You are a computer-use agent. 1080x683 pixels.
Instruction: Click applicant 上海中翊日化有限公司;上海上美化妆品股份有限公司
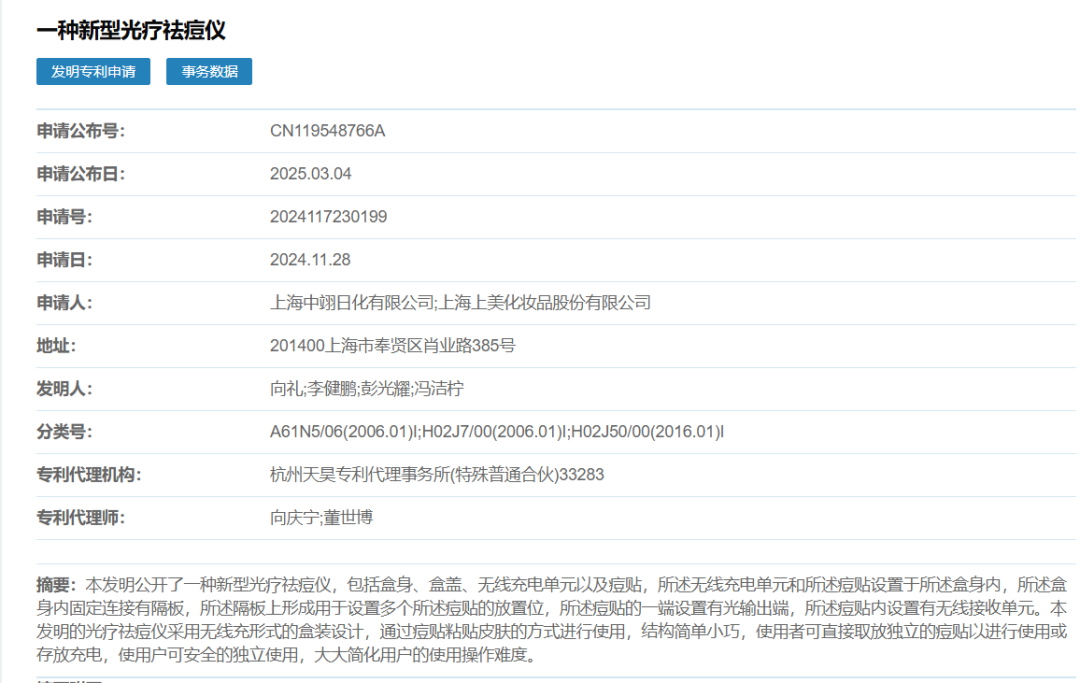tap(460, 302)
